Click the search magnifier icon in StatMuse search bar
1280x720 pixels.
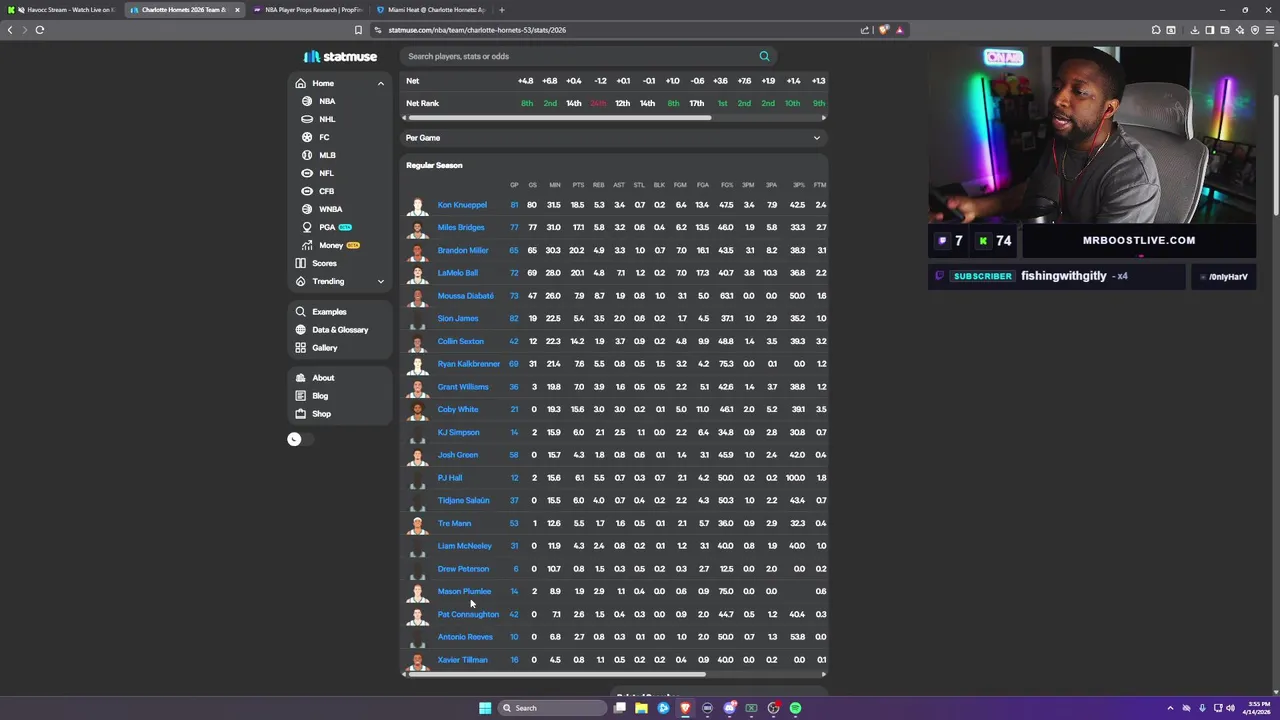764,56
